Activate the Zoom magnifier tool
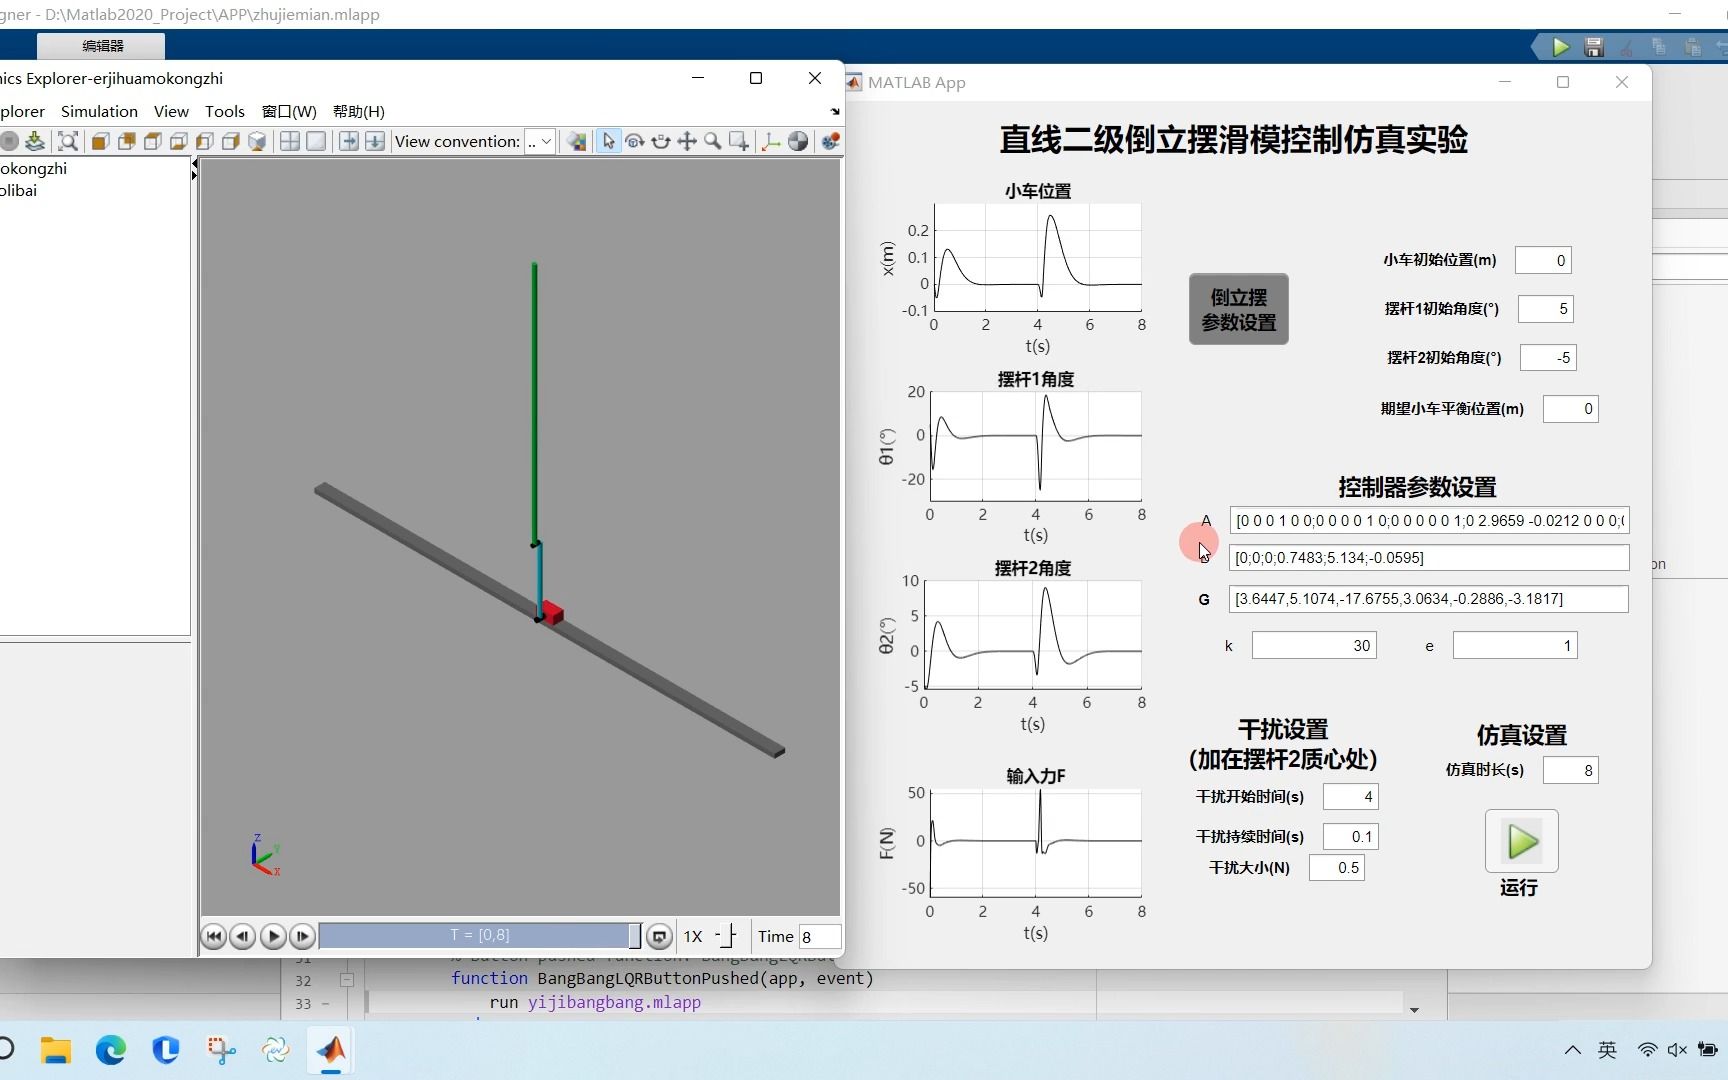Screen dimensions: 1728x1080 (x=713, y=141)
